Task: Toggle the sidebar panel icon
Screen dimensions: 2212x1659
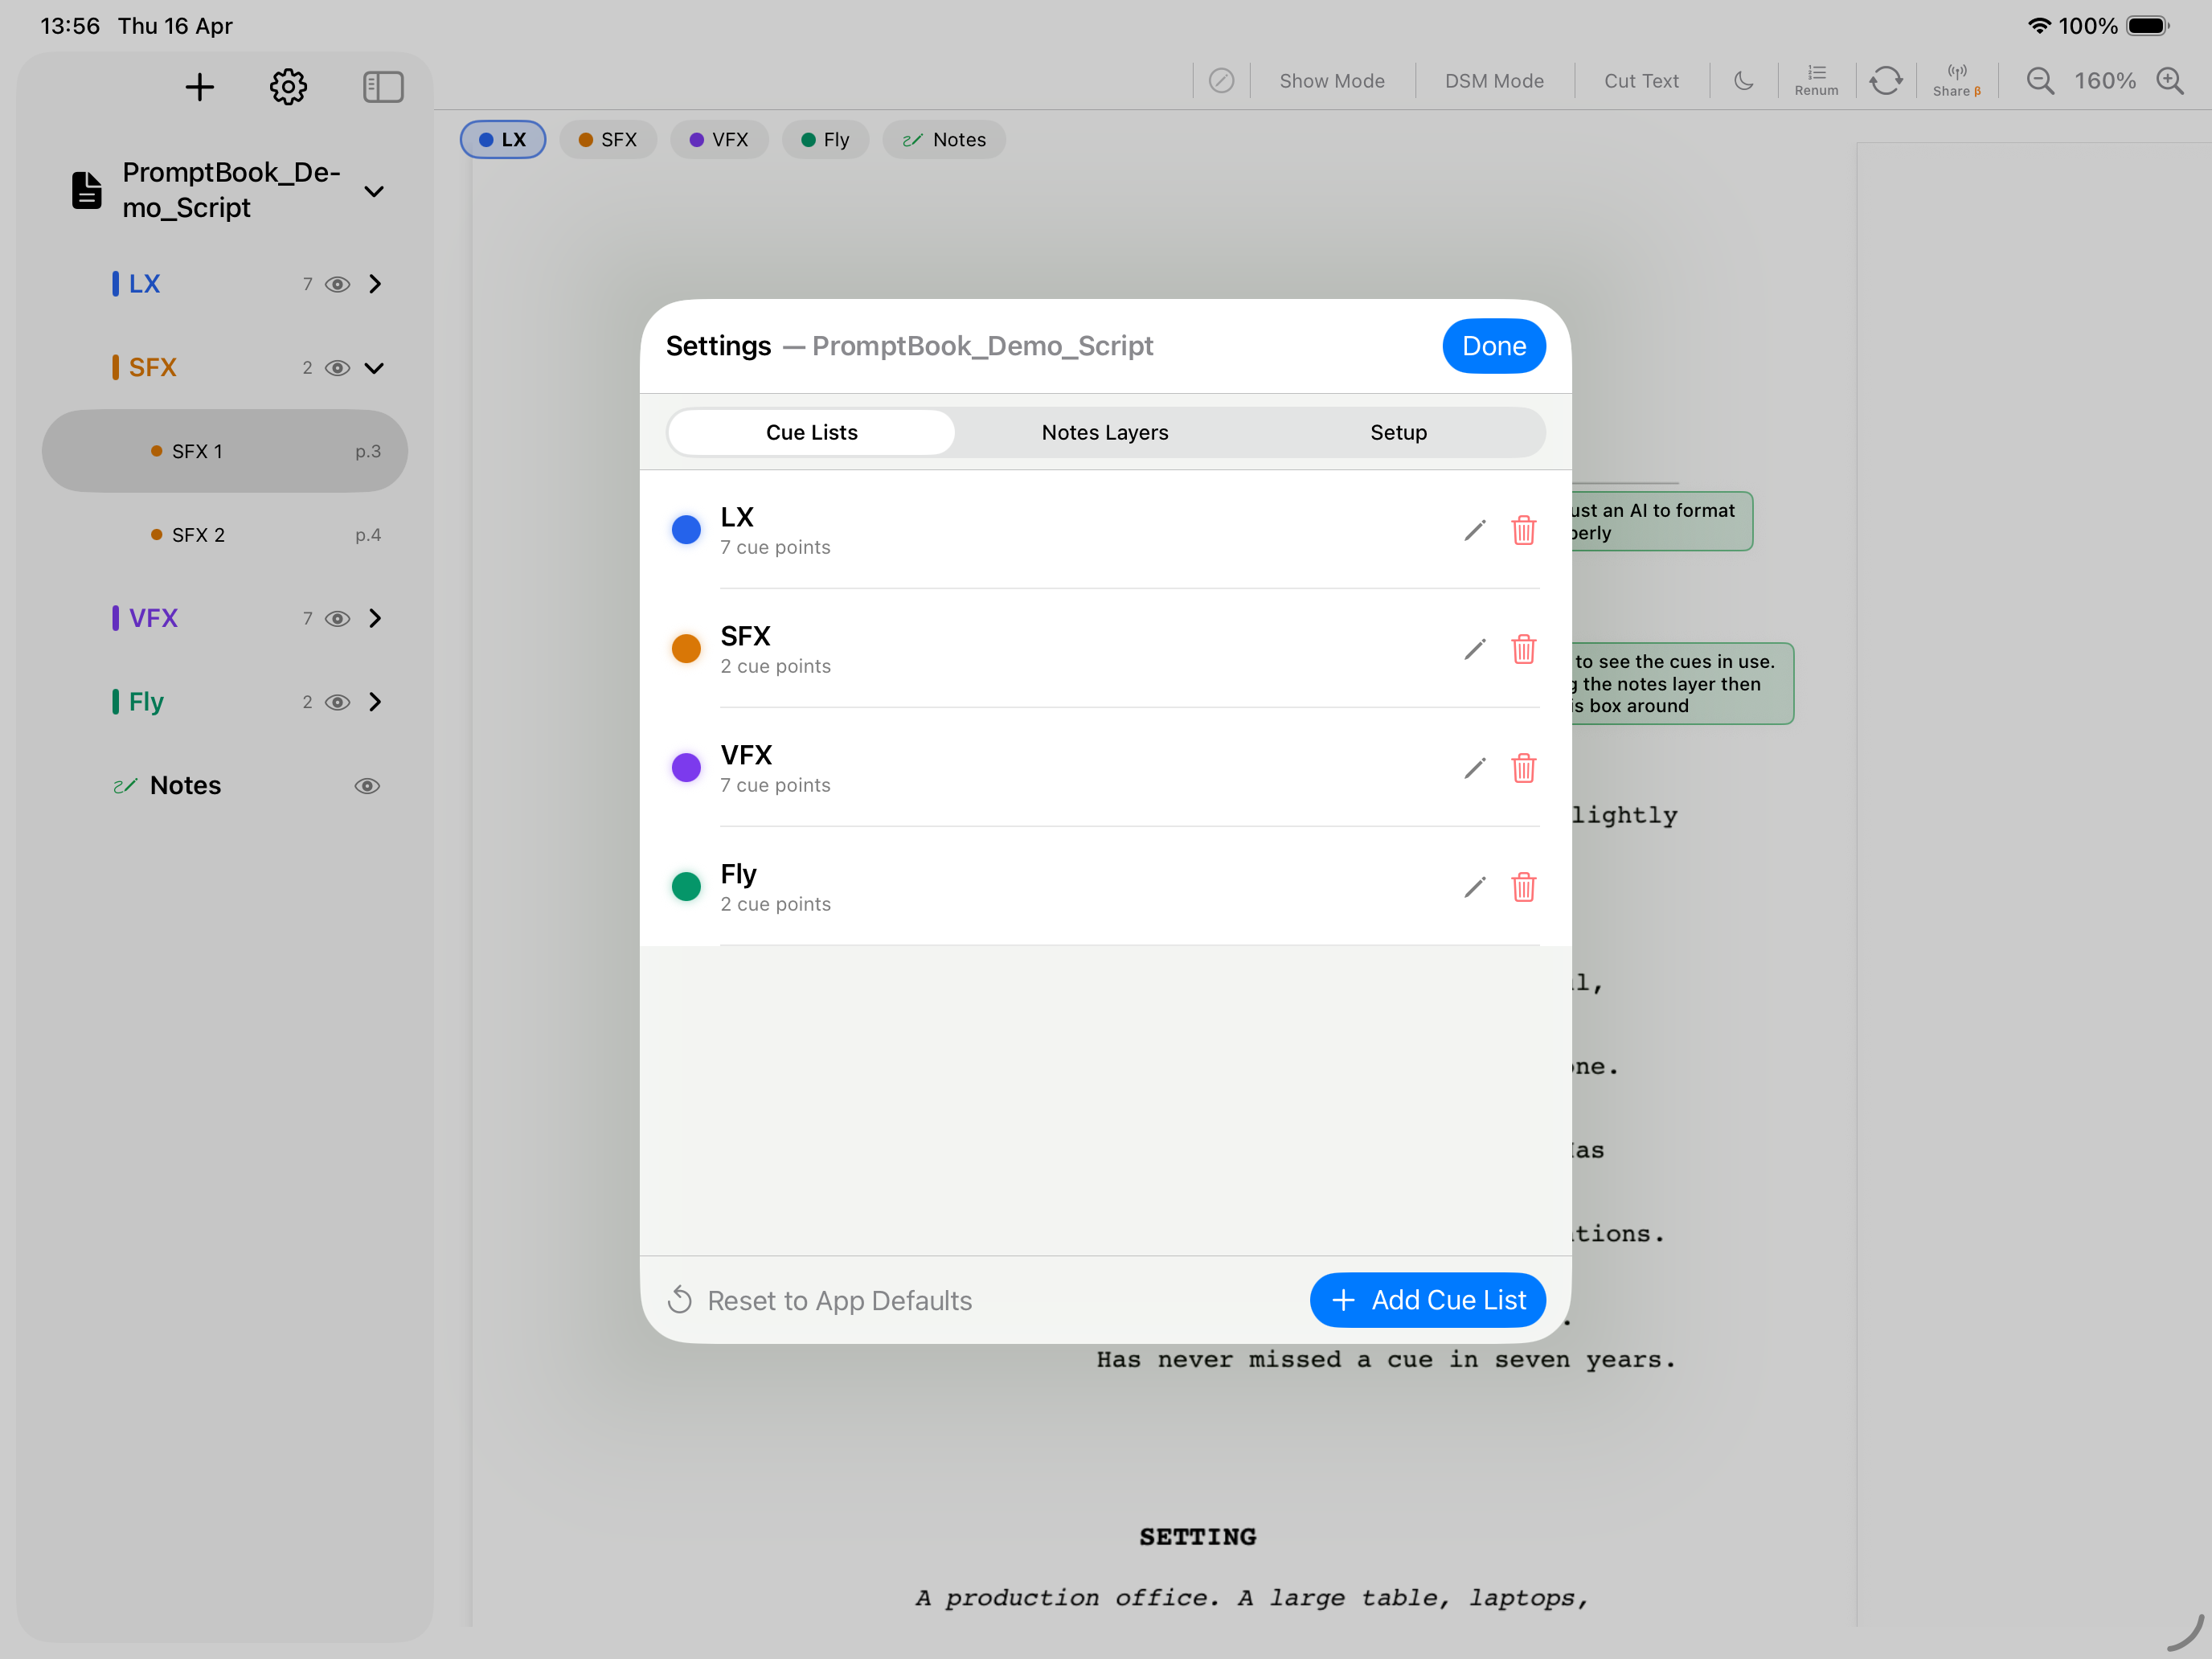Action: tap(383, 87)
